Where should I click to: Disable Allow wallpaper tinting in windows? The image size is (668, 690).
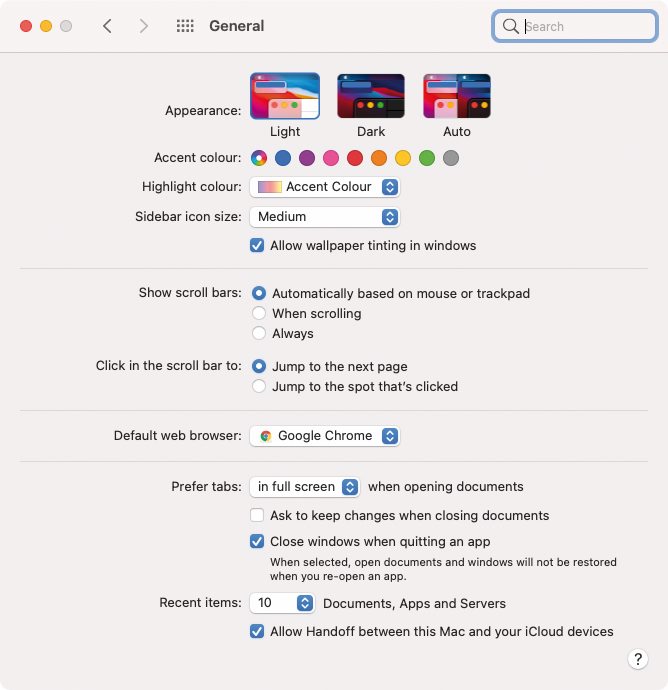tap(257, 245)
